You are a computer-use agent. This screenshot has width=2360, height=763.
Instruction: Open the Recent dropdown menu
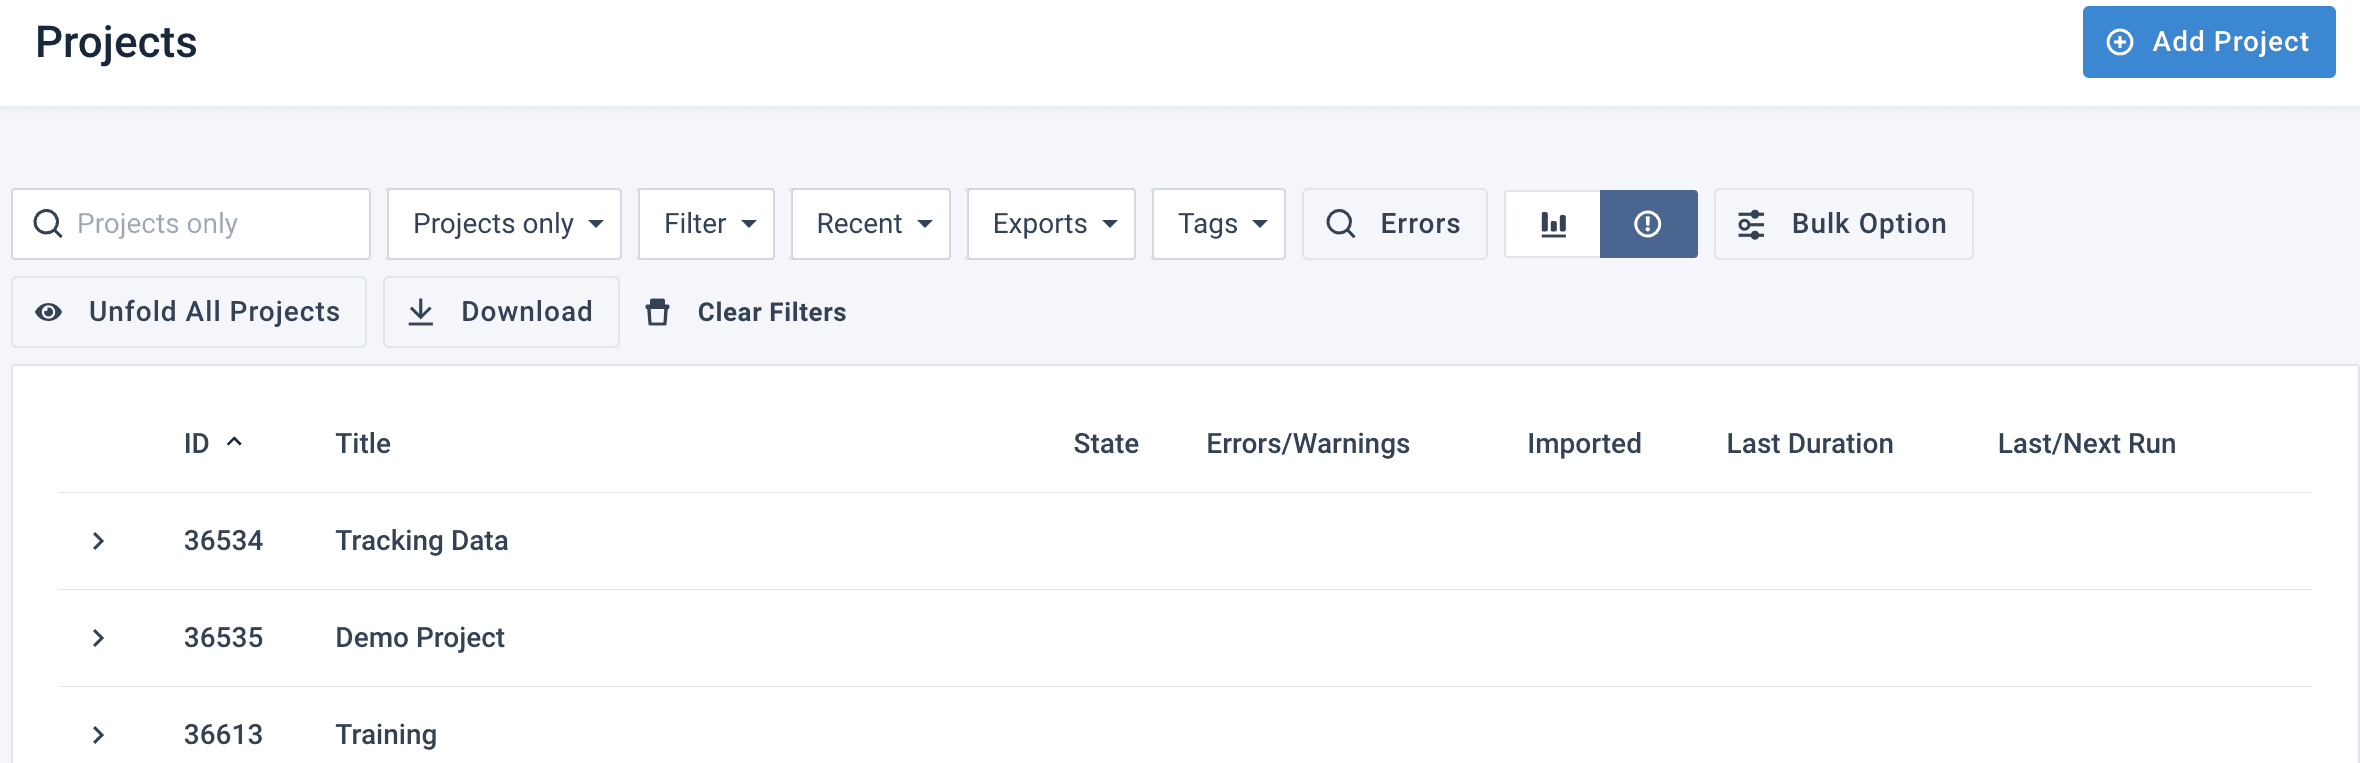click(x=870, y=224)
